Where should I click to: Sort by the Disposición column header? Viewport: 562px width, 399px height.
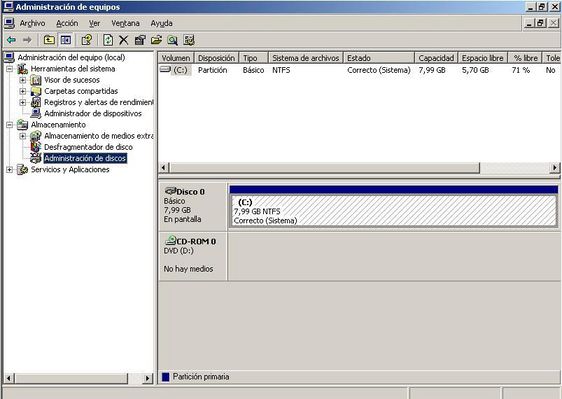216,58
